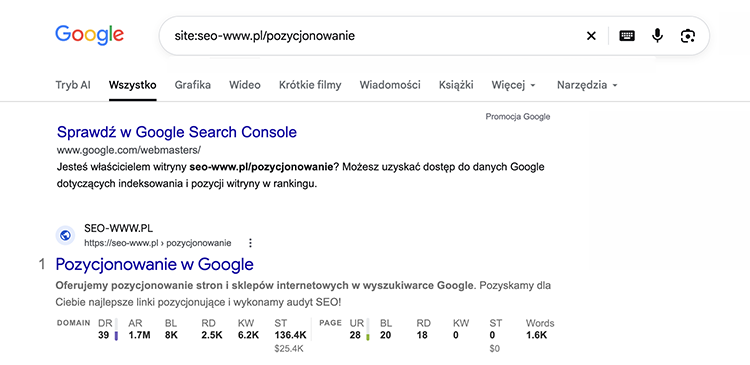Click the PAGE metrics label
Image resolution: width=750 pixels, height=365 pixels.
click(331, 323)
